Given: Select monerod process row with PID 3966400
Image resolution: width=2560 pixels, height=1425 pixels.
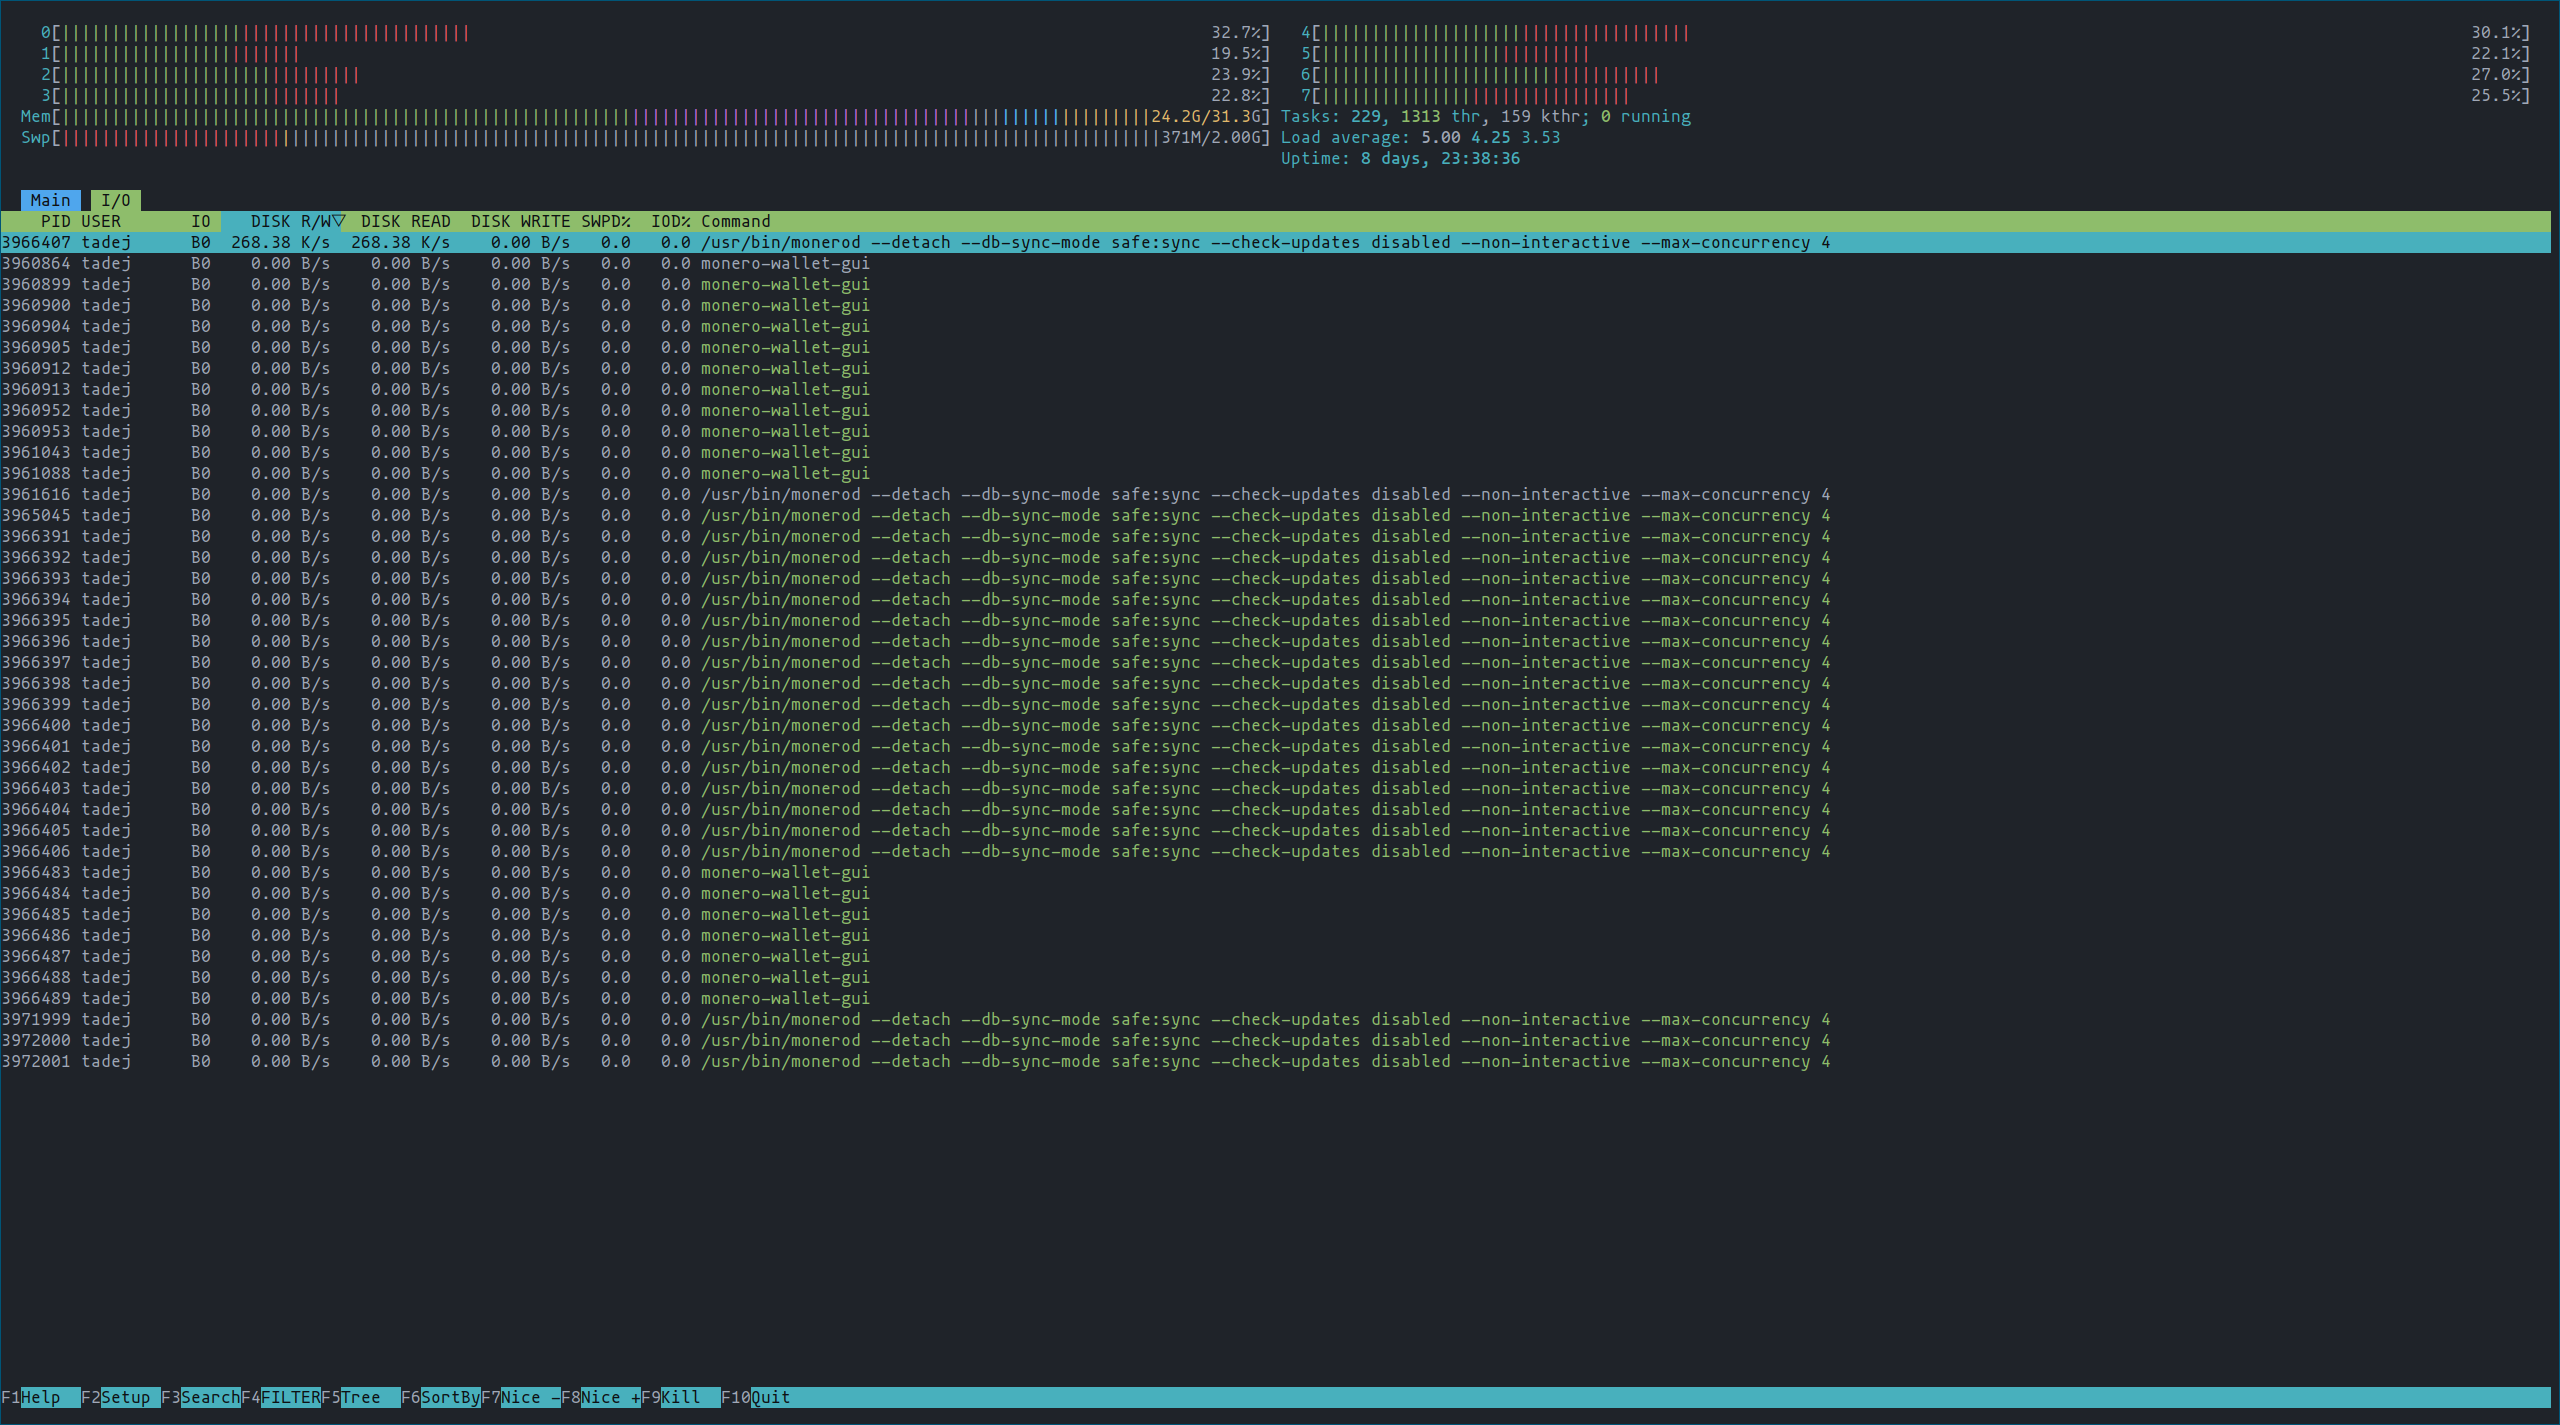Looking at the screenshot, I should tap(1276, 725).
